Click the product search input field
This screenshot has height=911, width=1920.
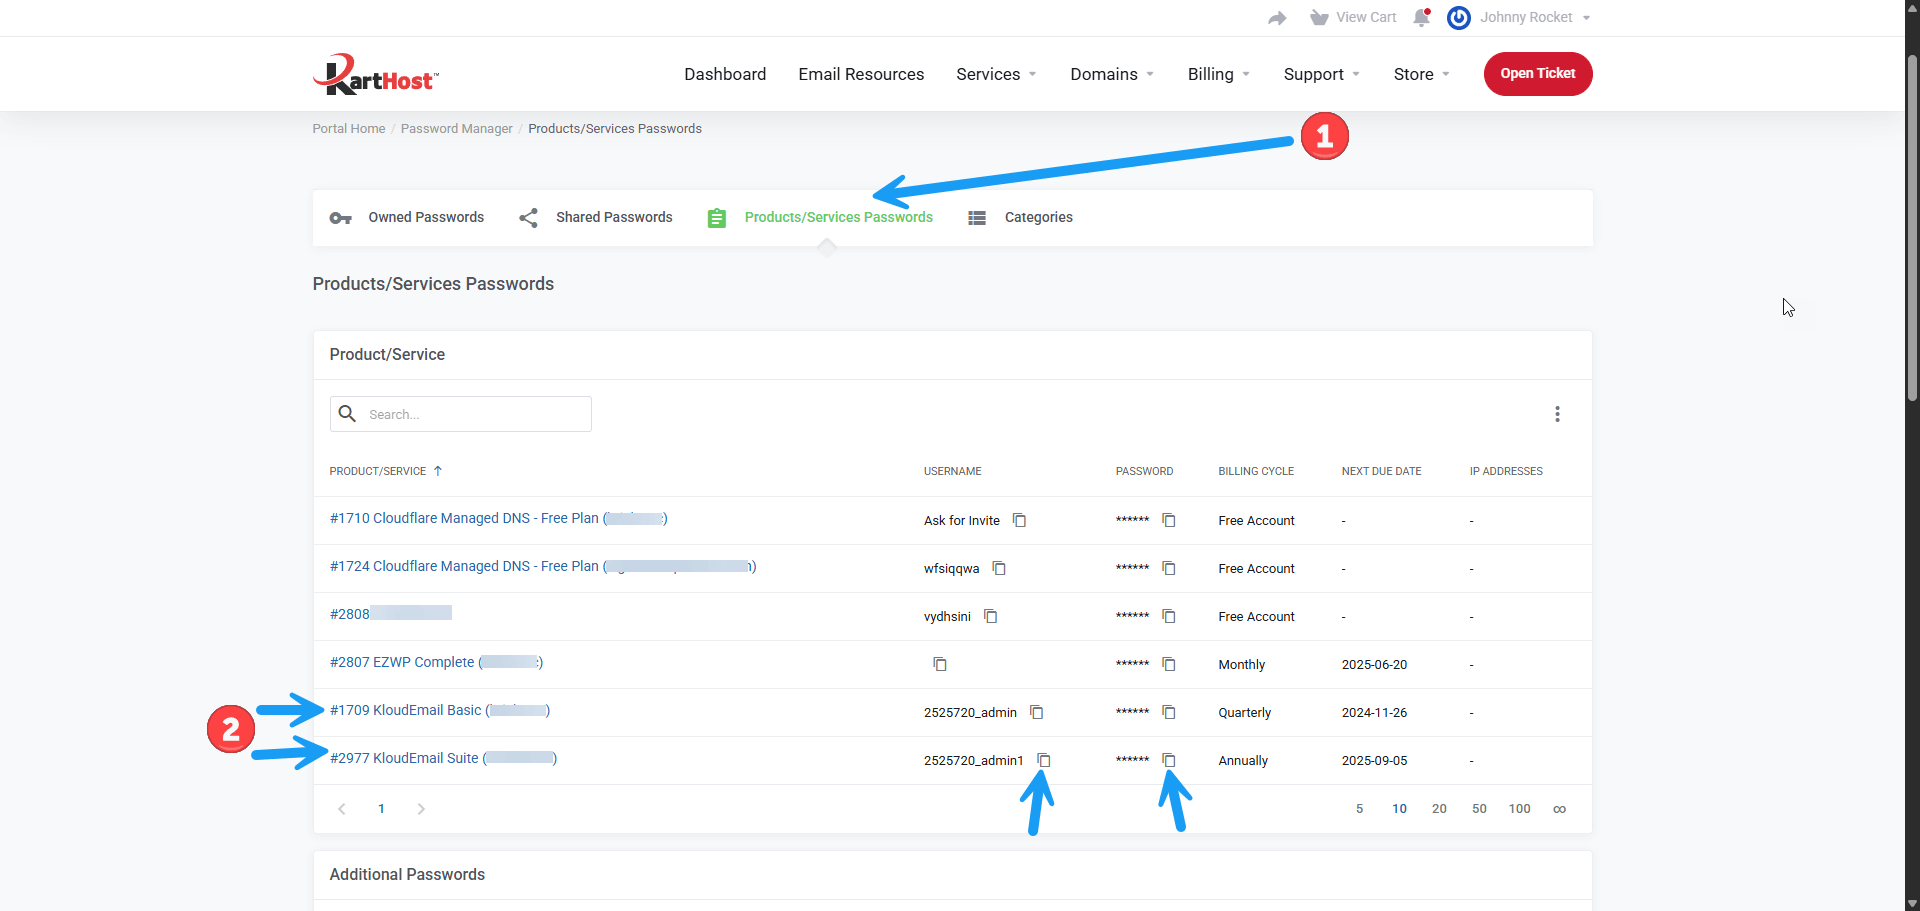[x=461, y=414]
